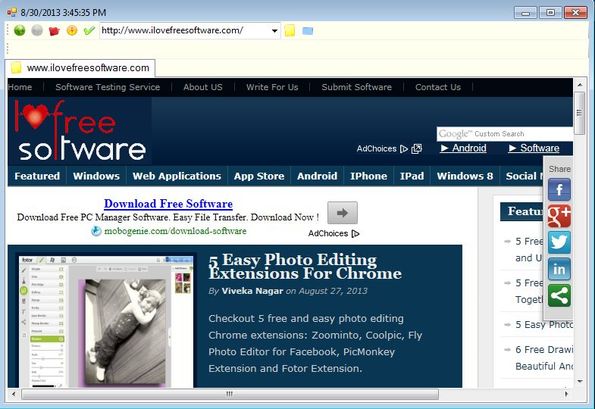The height and width of the screenshot is (409, 595).
Task: Share on Google Plus icon
Action: 559,216
